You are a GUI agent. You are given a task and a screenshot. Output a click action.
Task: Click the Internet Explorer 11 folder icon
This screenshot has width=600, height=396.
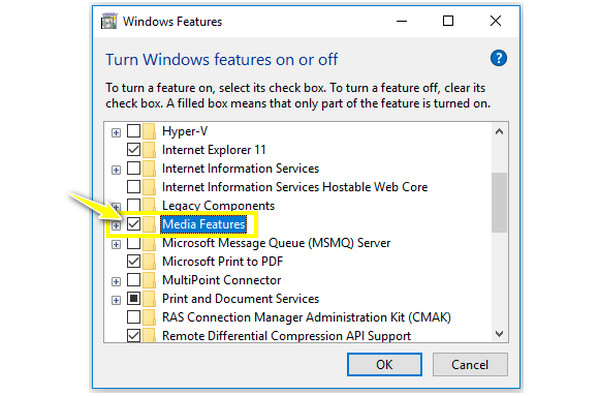(x=149, y=150)
